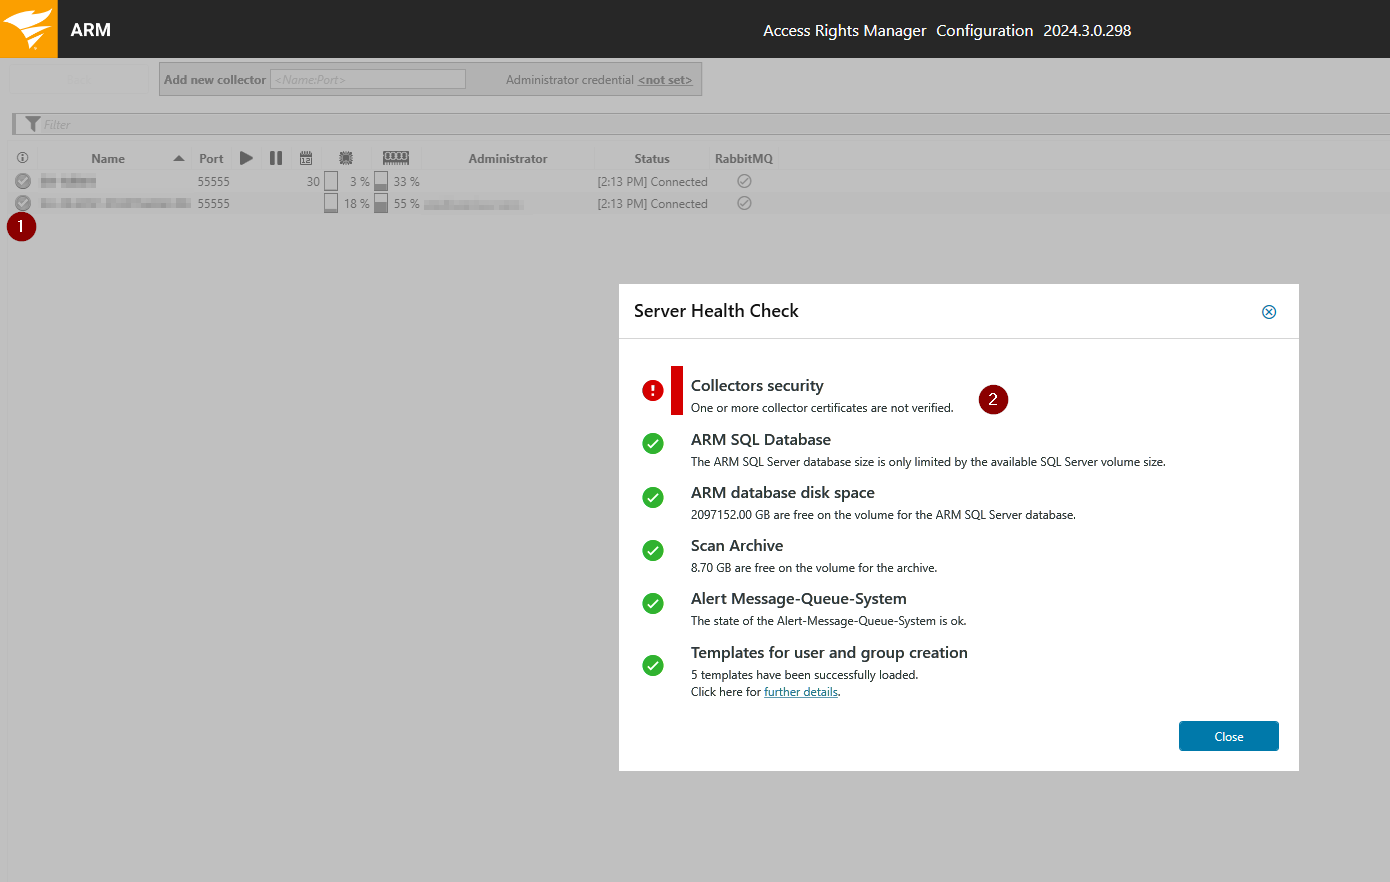Open the further details link
Image resolution: width=1390 pixels, height=882 pixels.
point(801,692)
